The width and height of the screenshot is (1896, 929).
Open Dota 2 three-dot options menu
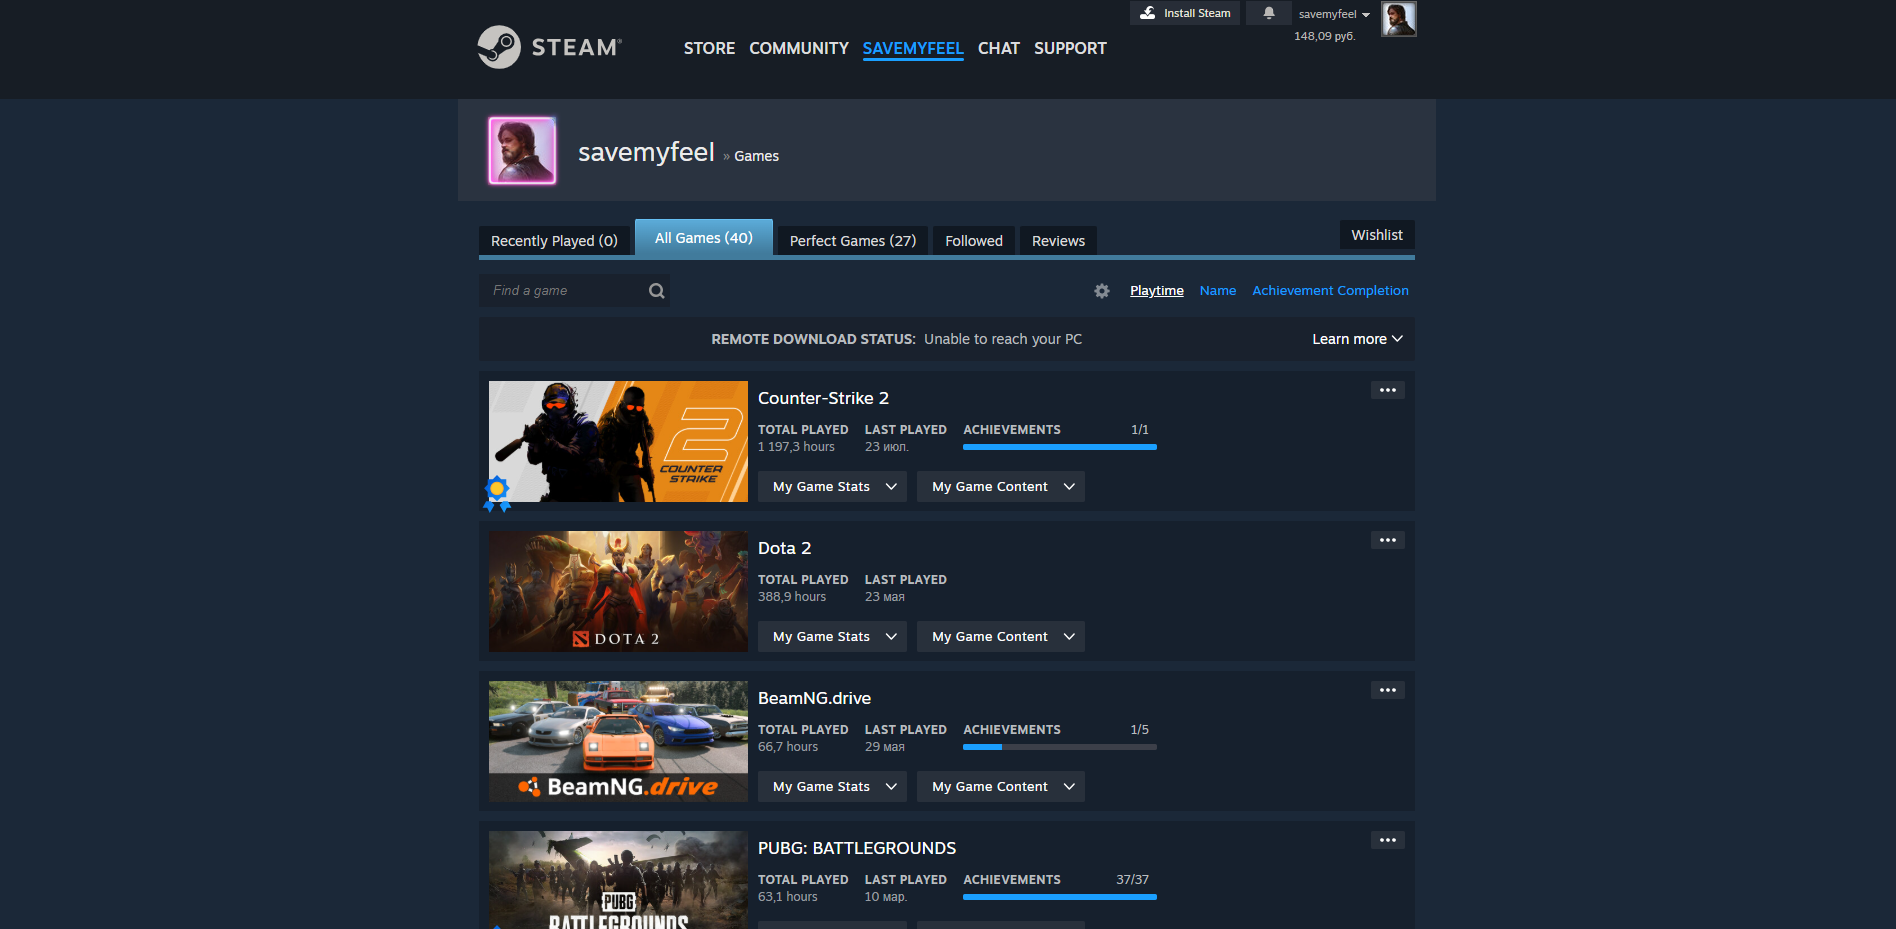click(1388, 540)
